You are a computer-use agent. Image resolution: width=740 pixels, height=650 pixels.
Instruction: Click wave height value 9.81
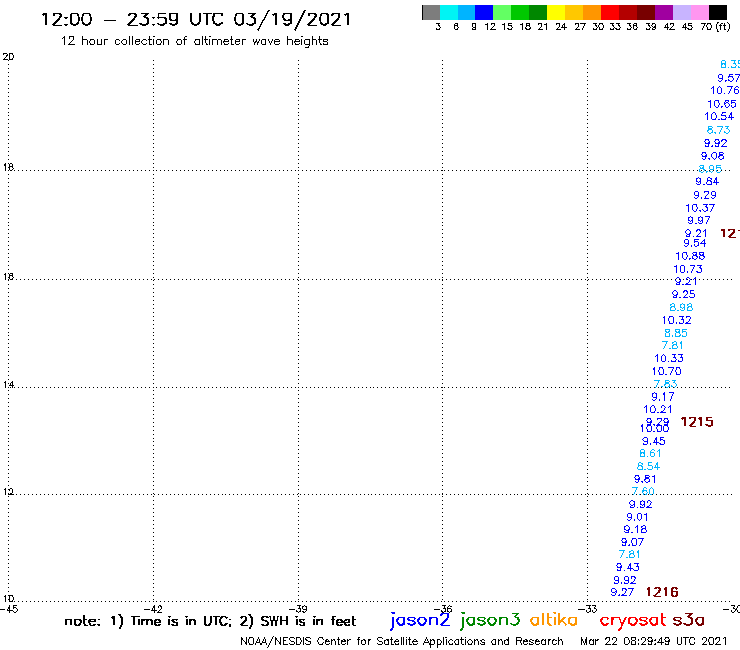pyautogui.click(x=645, y=479)
